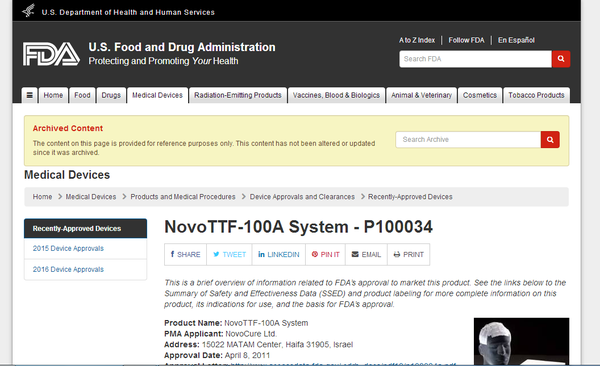This screenshot has width=600, height=366.
Task: Open the hamburger menu icon tab
Action: tap(29, 95)
